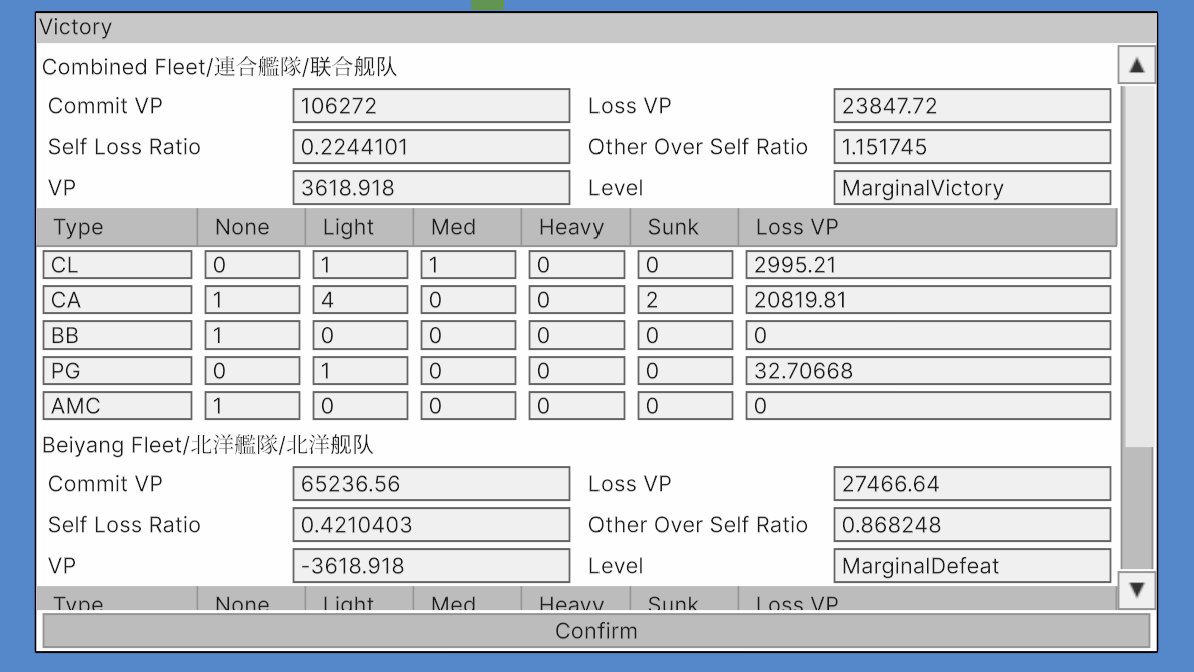Select Combined Fleet Commit VP field
This screenshot has width=1194, height=672.
tap(431, 106)
